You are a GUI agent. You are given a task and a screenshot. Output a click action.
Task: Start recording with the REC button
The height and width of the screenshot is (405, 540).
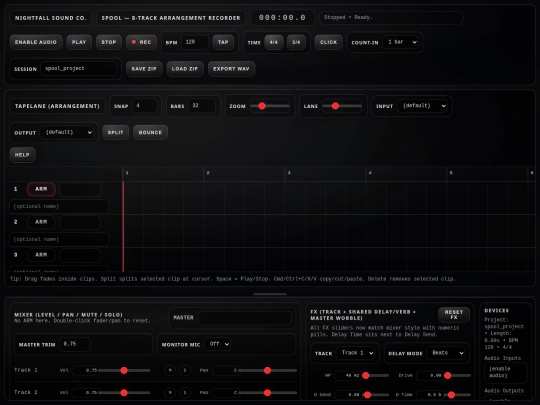pos(142,42)
